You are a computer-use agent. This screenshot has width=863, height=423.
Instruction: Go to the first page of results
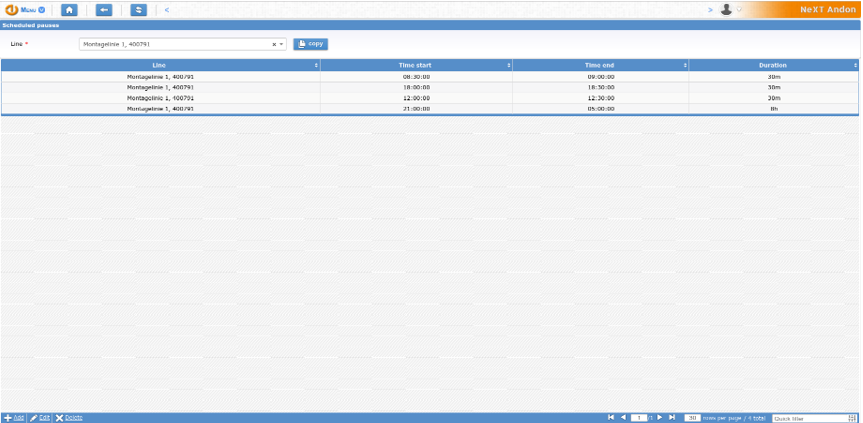point(611,417)
